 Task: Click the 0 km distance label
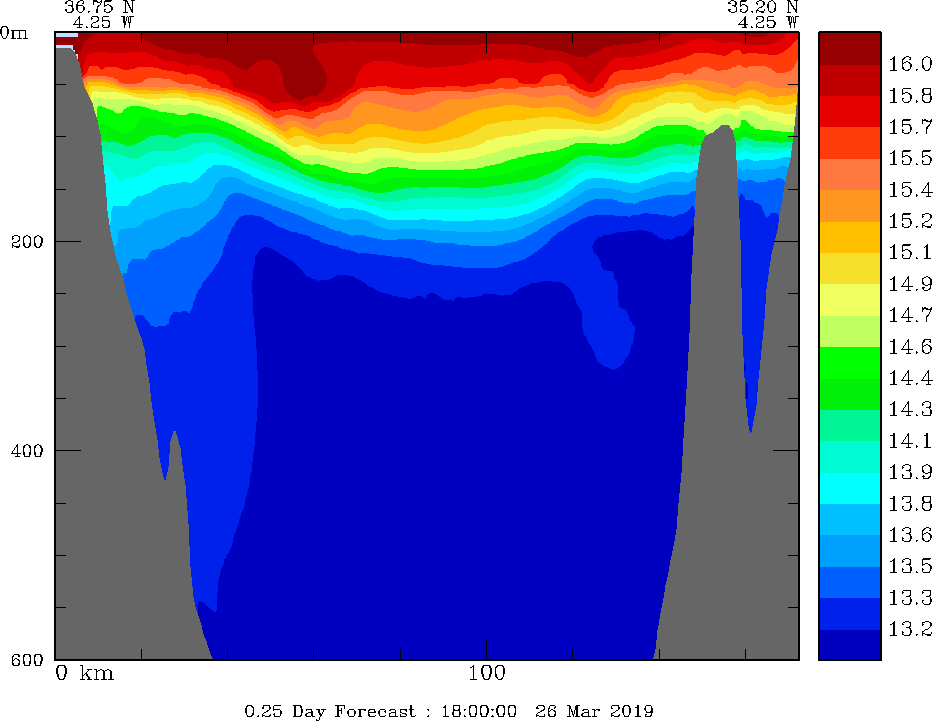click(84, 673)
